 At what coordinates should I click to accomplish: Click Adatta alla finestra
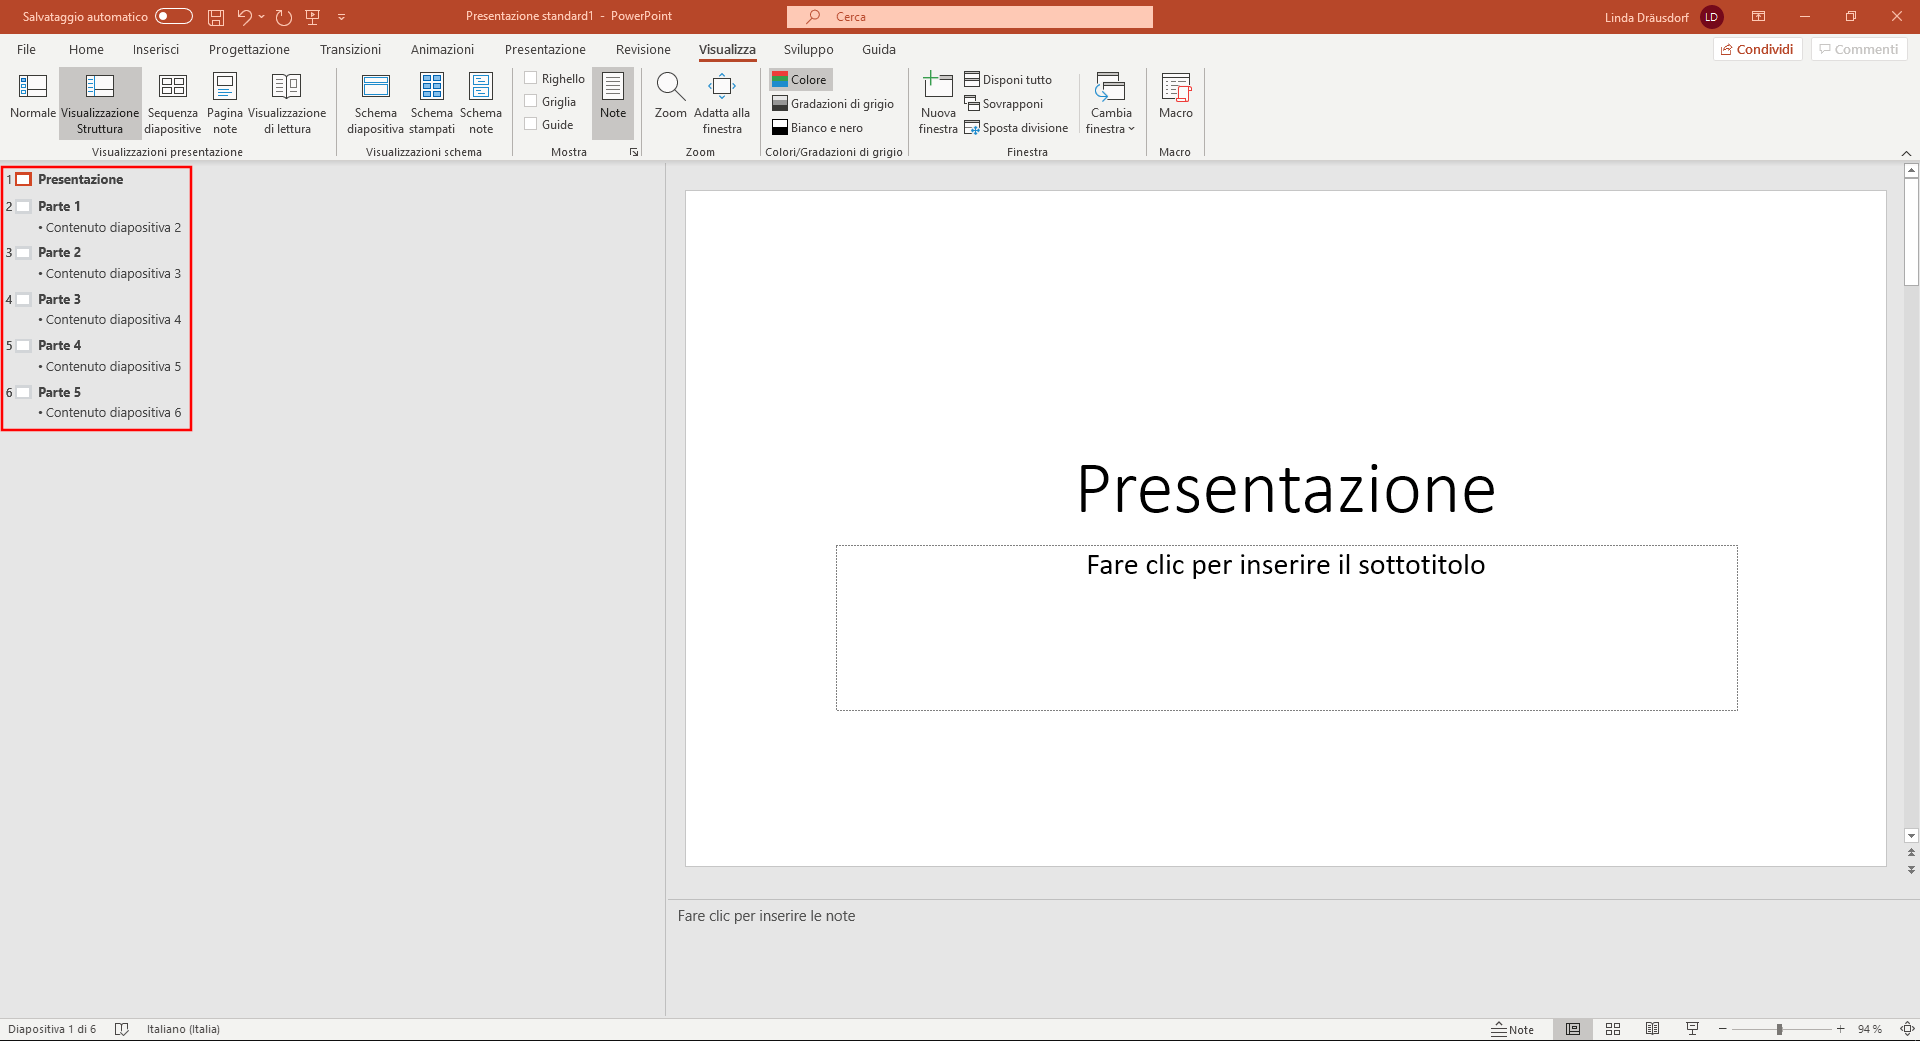(722, 103)
